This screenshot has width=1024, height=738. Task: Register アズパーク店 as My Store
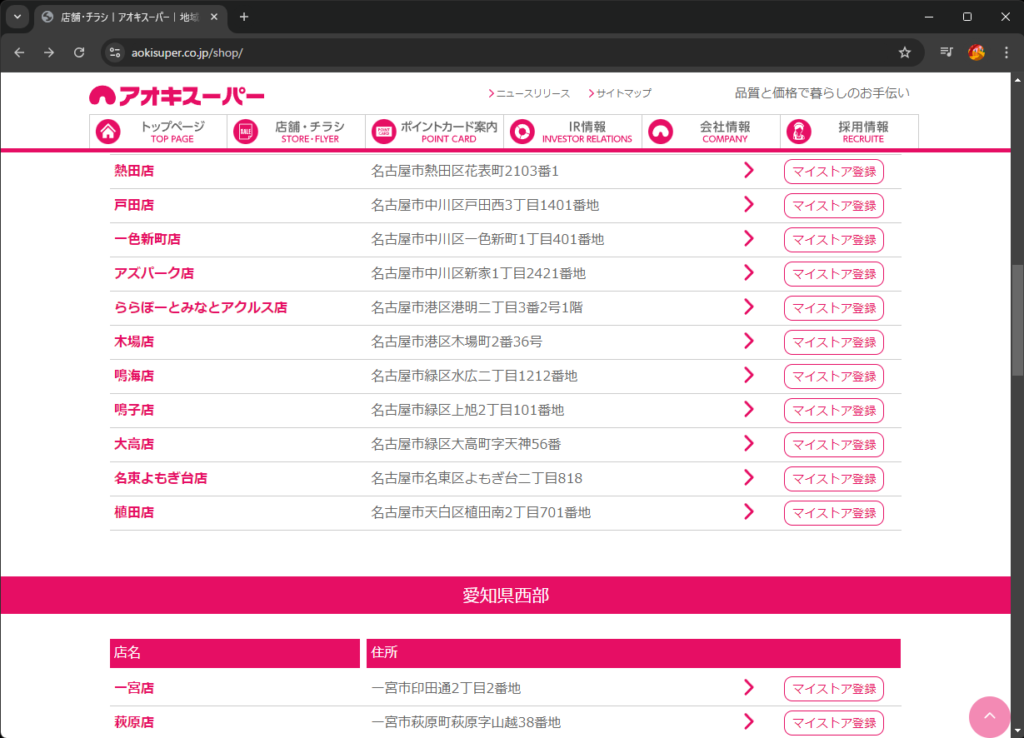(x=834, y=274)
